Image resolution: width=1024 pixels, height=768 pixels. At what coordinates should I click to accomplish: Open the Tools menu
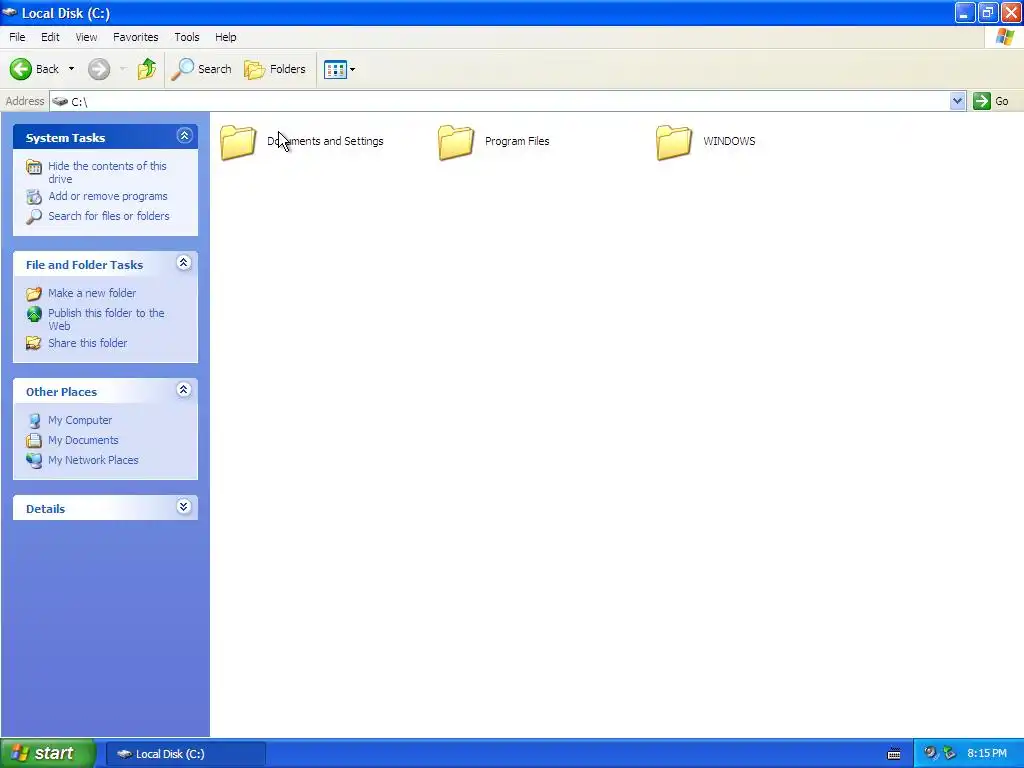(187, 37)
